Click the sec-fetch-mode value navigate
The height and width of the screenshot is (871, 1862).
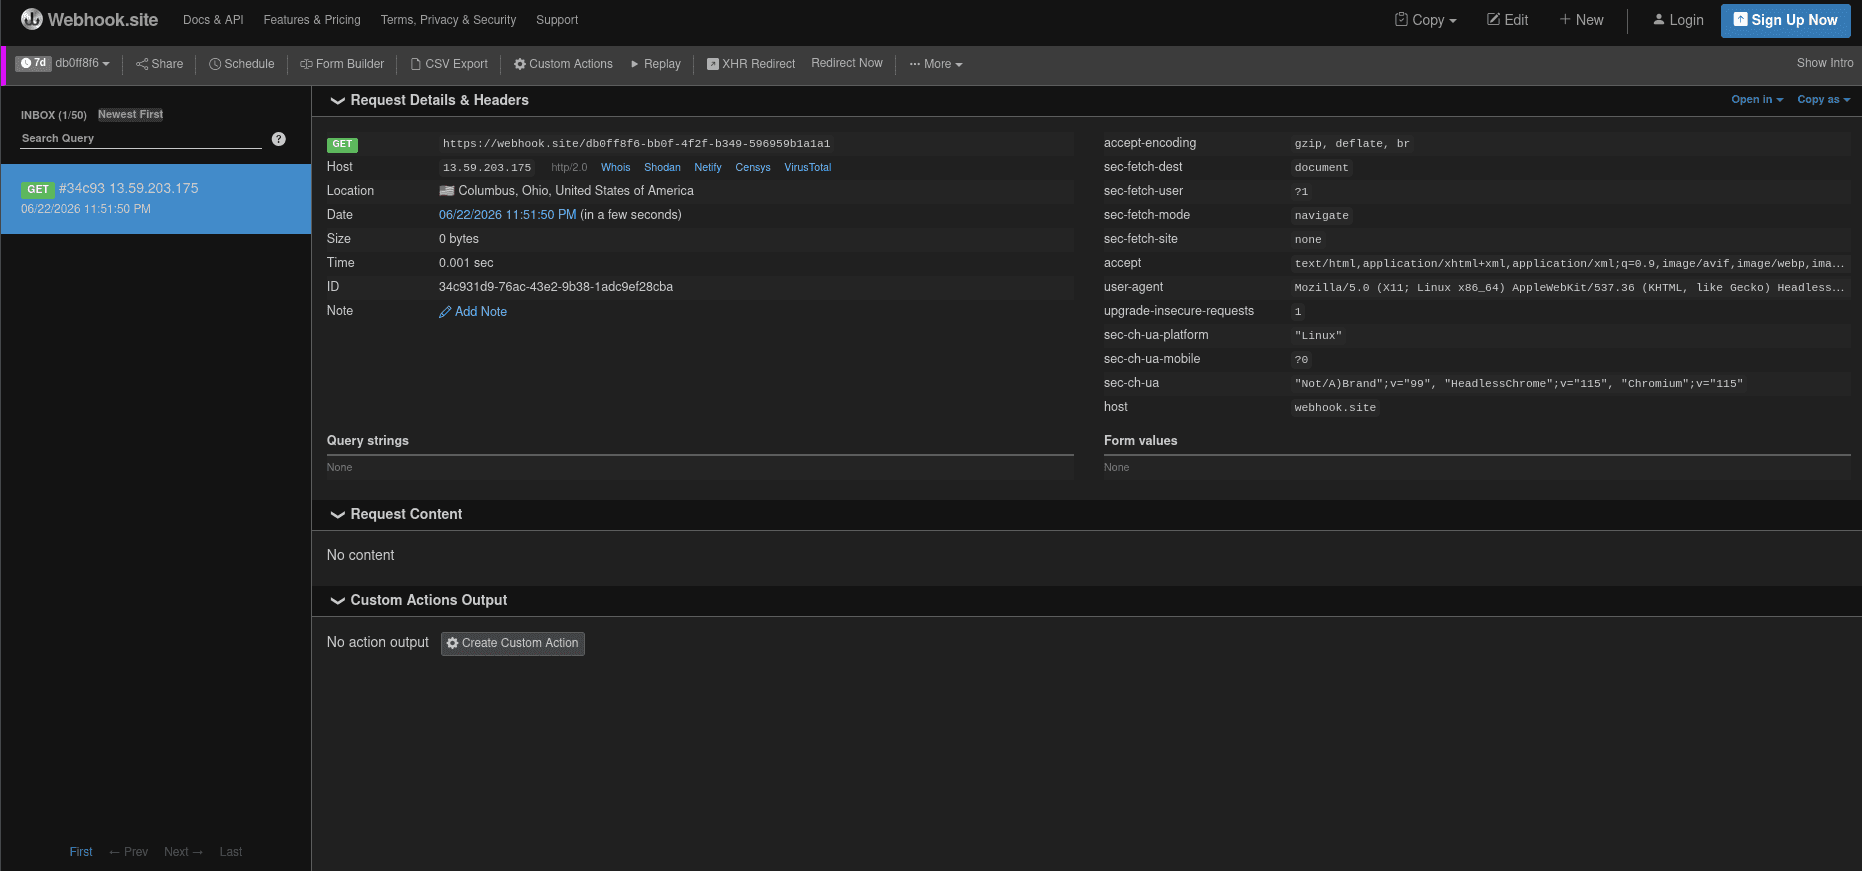click(1321, 216)
